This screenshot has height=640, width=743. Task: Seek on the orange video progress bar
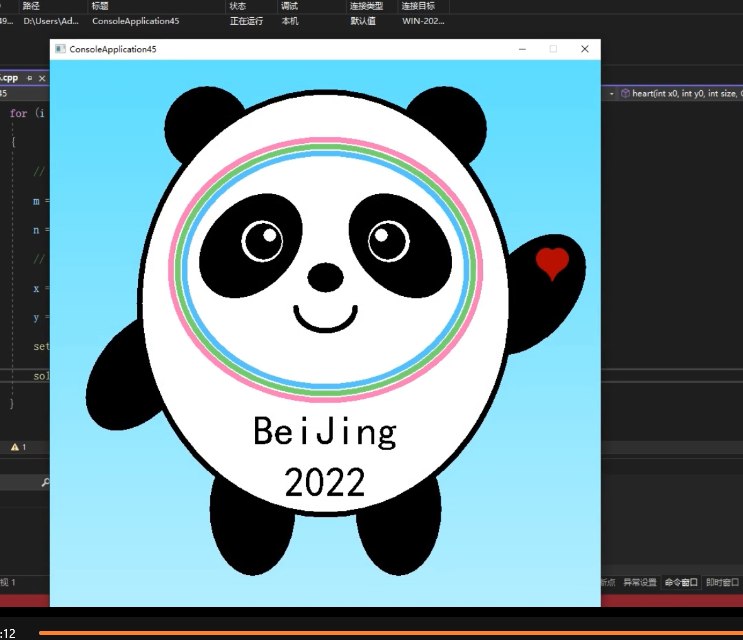tap(390, 632)
